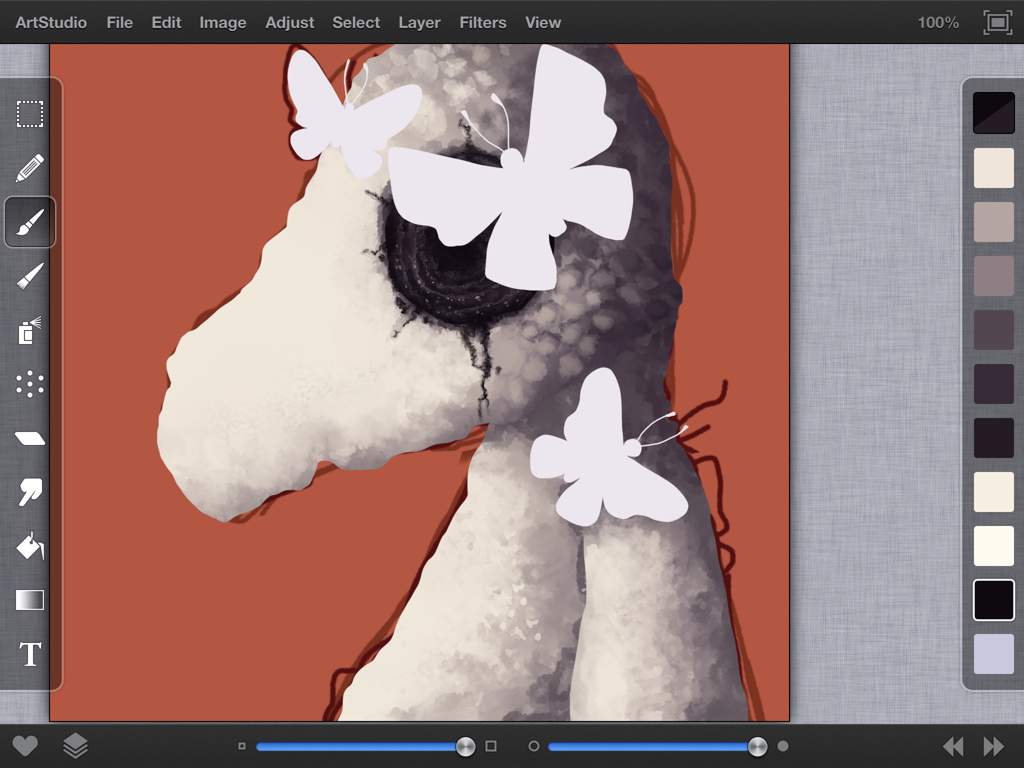The height and width of the screenshot is (768, 1024).
Task: Open the Select menu
Action: tap(356, 22)
